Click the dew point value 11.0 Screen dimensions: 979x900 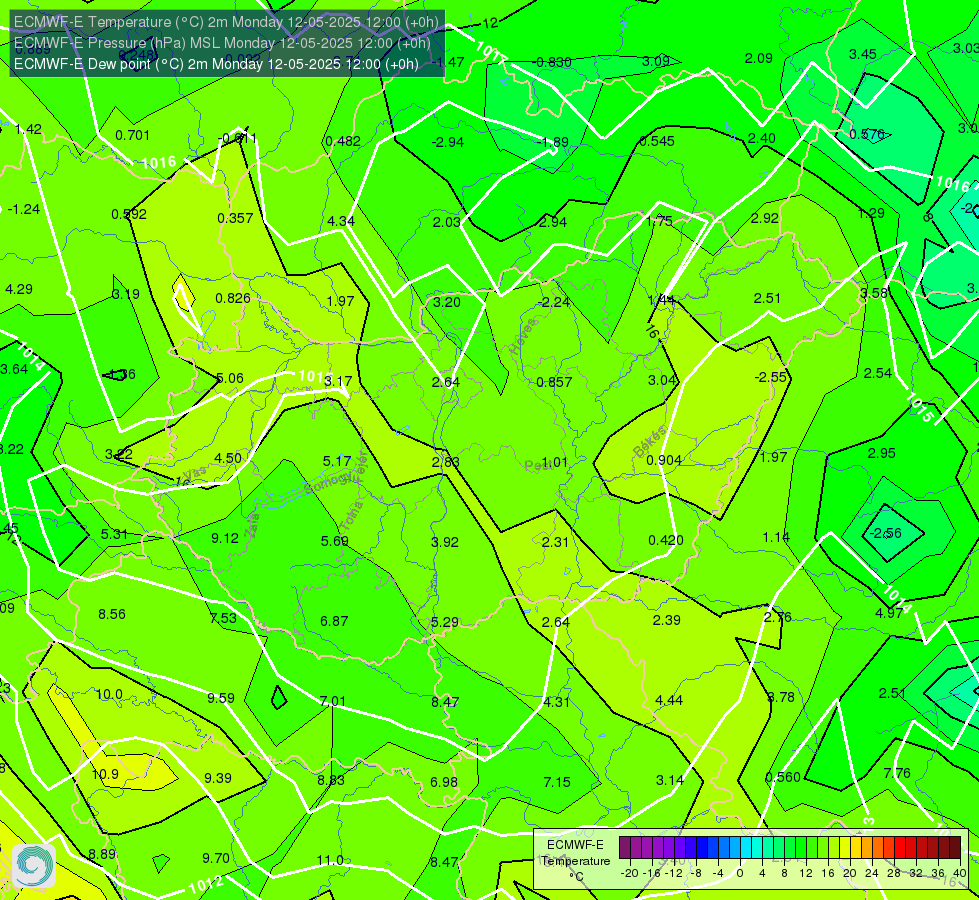pos(330,860)
